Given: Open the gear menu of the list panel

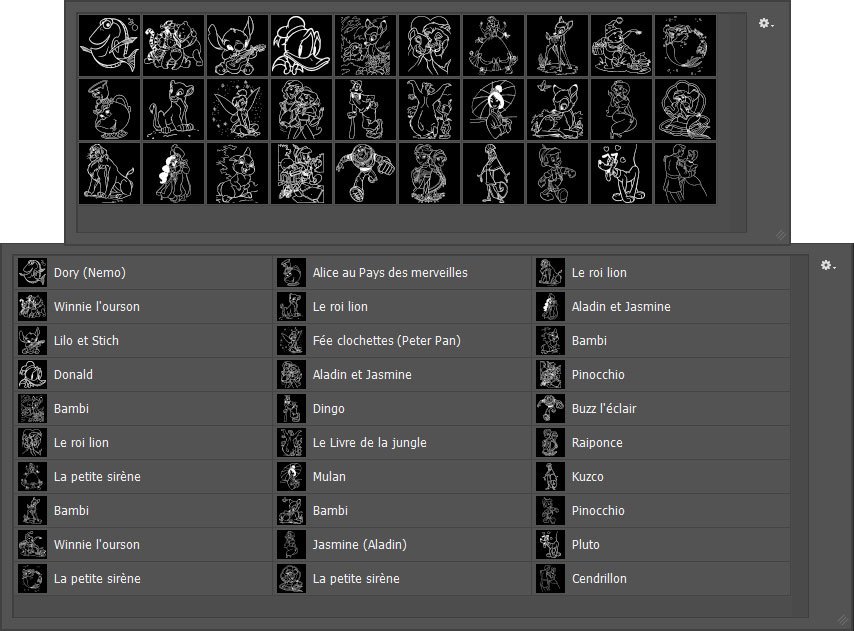Looking at the screenshot, I should tap(826, 265).
